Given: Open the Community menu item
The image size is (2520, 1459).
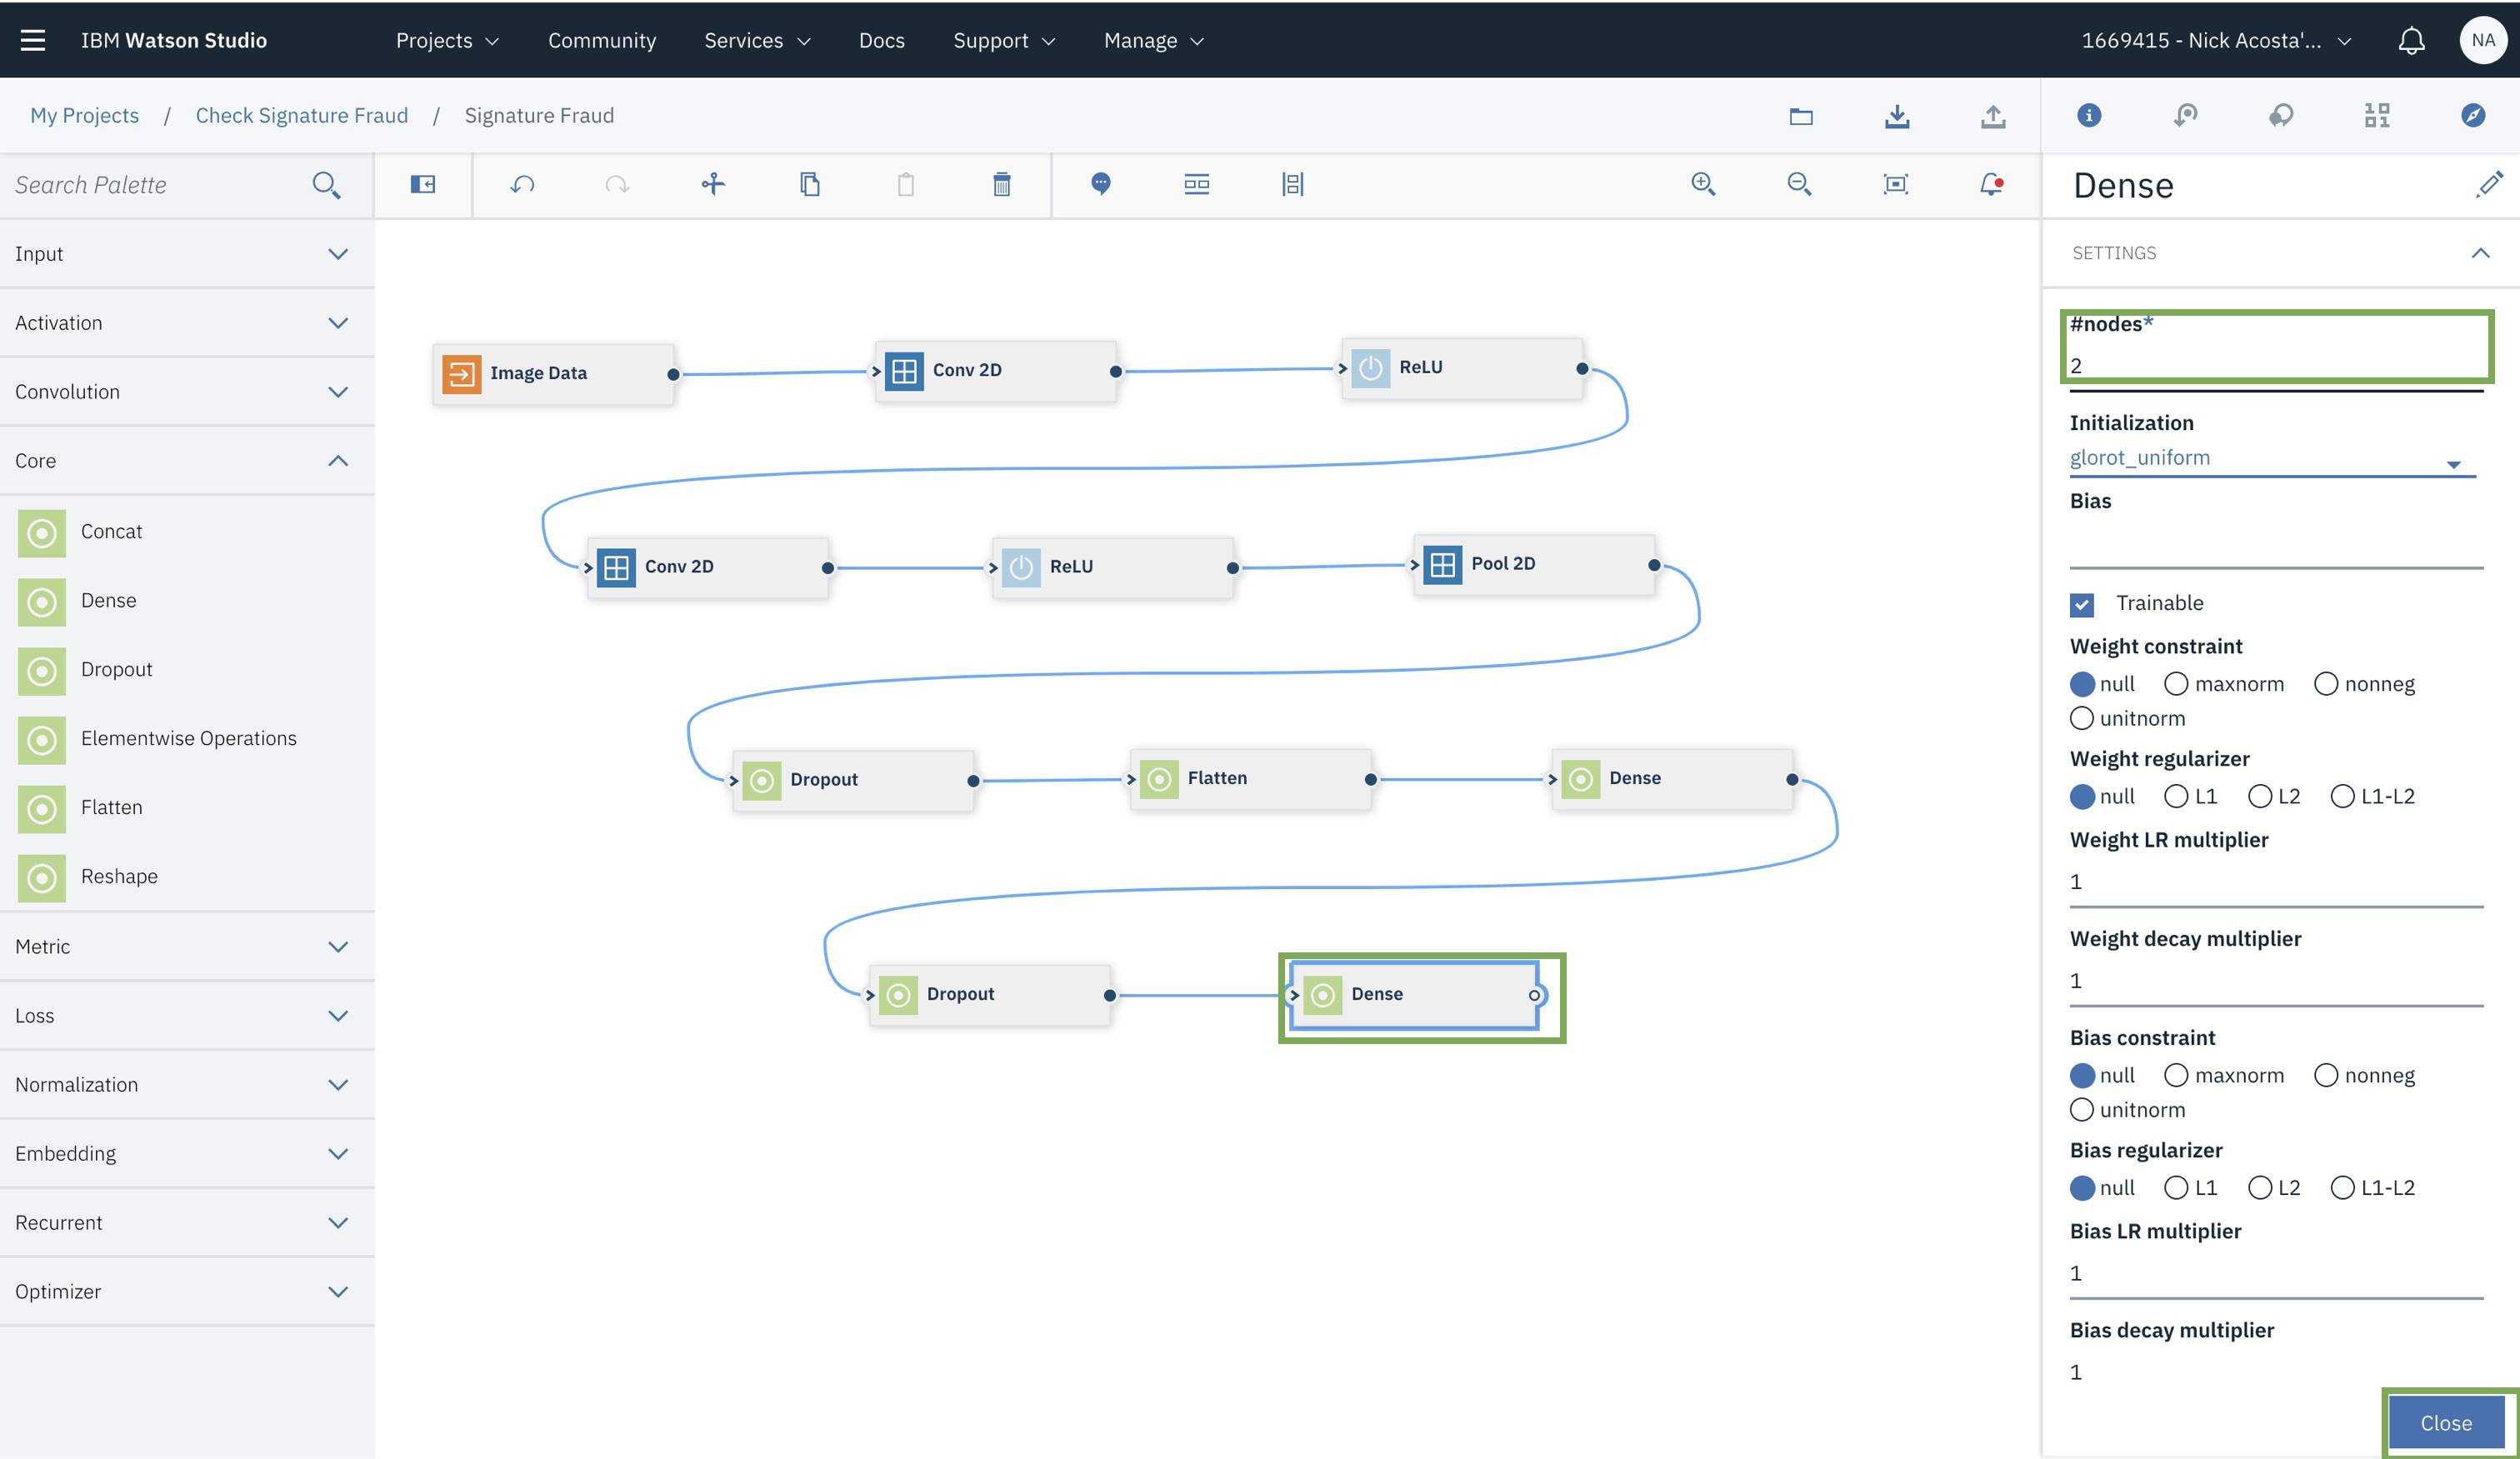Looking at the screenshot, I should [x=602, y=40].
